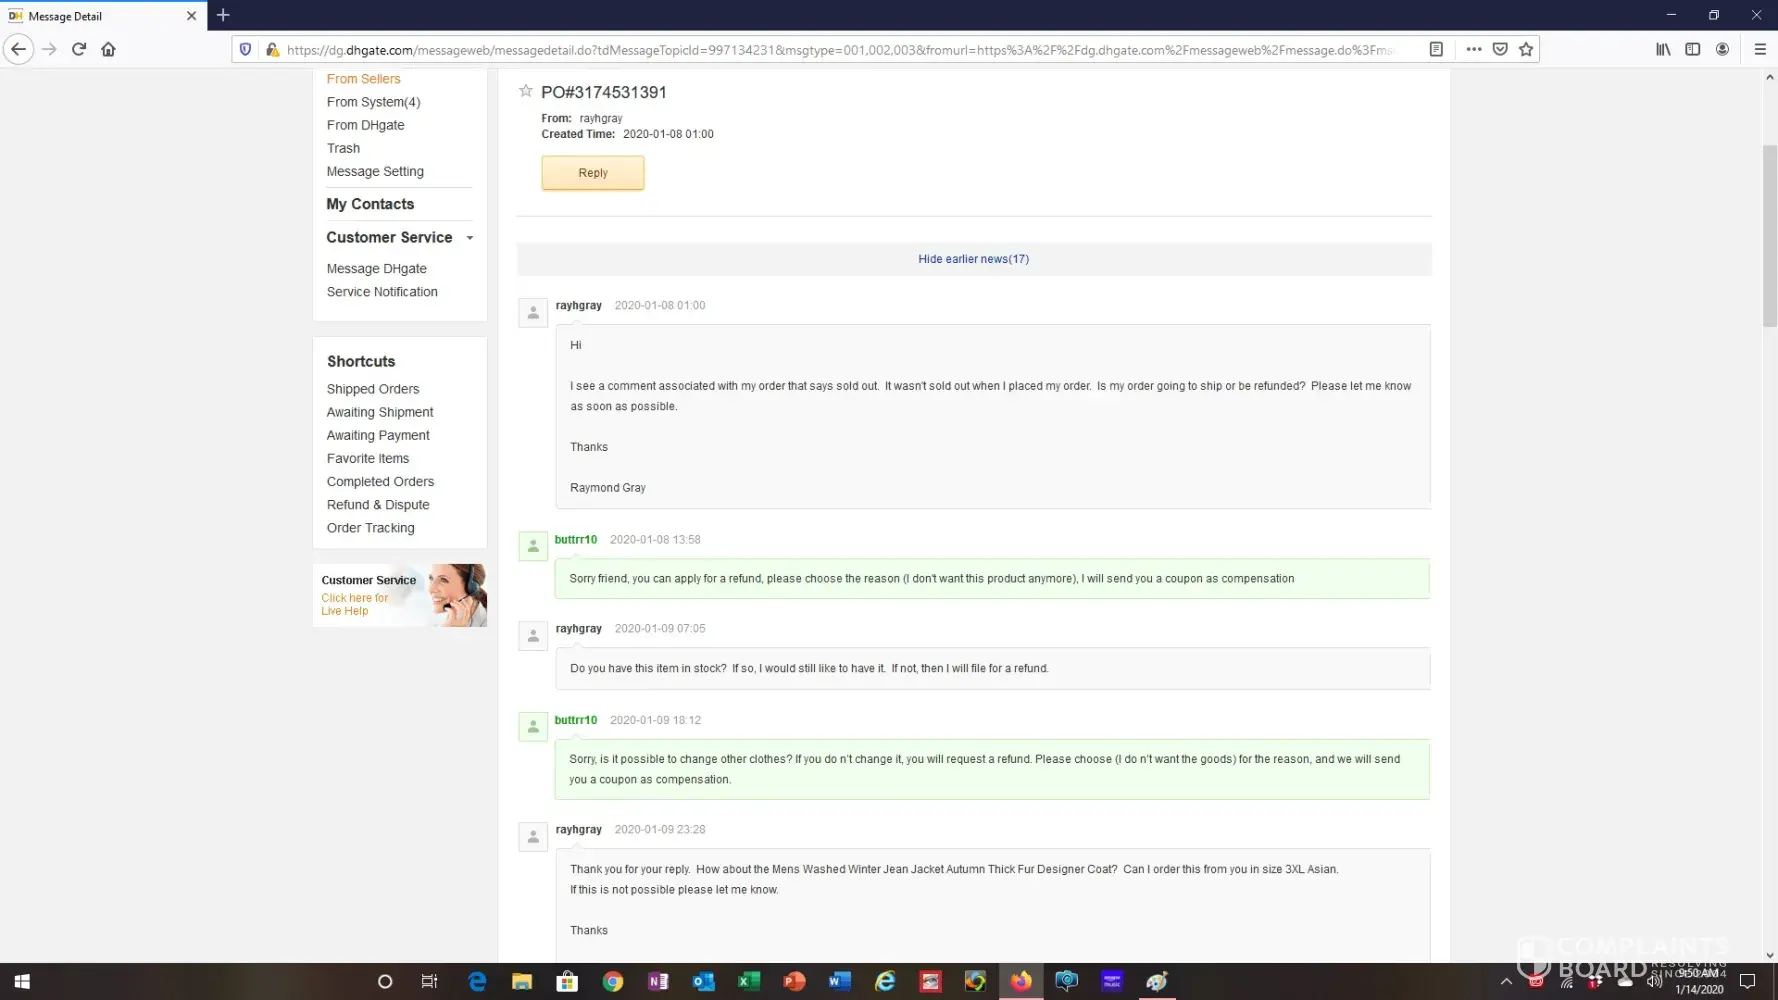1778x1000 pixels.
Task: Toggle reader view icon in address bar
Action: (x=1436, y=49)
